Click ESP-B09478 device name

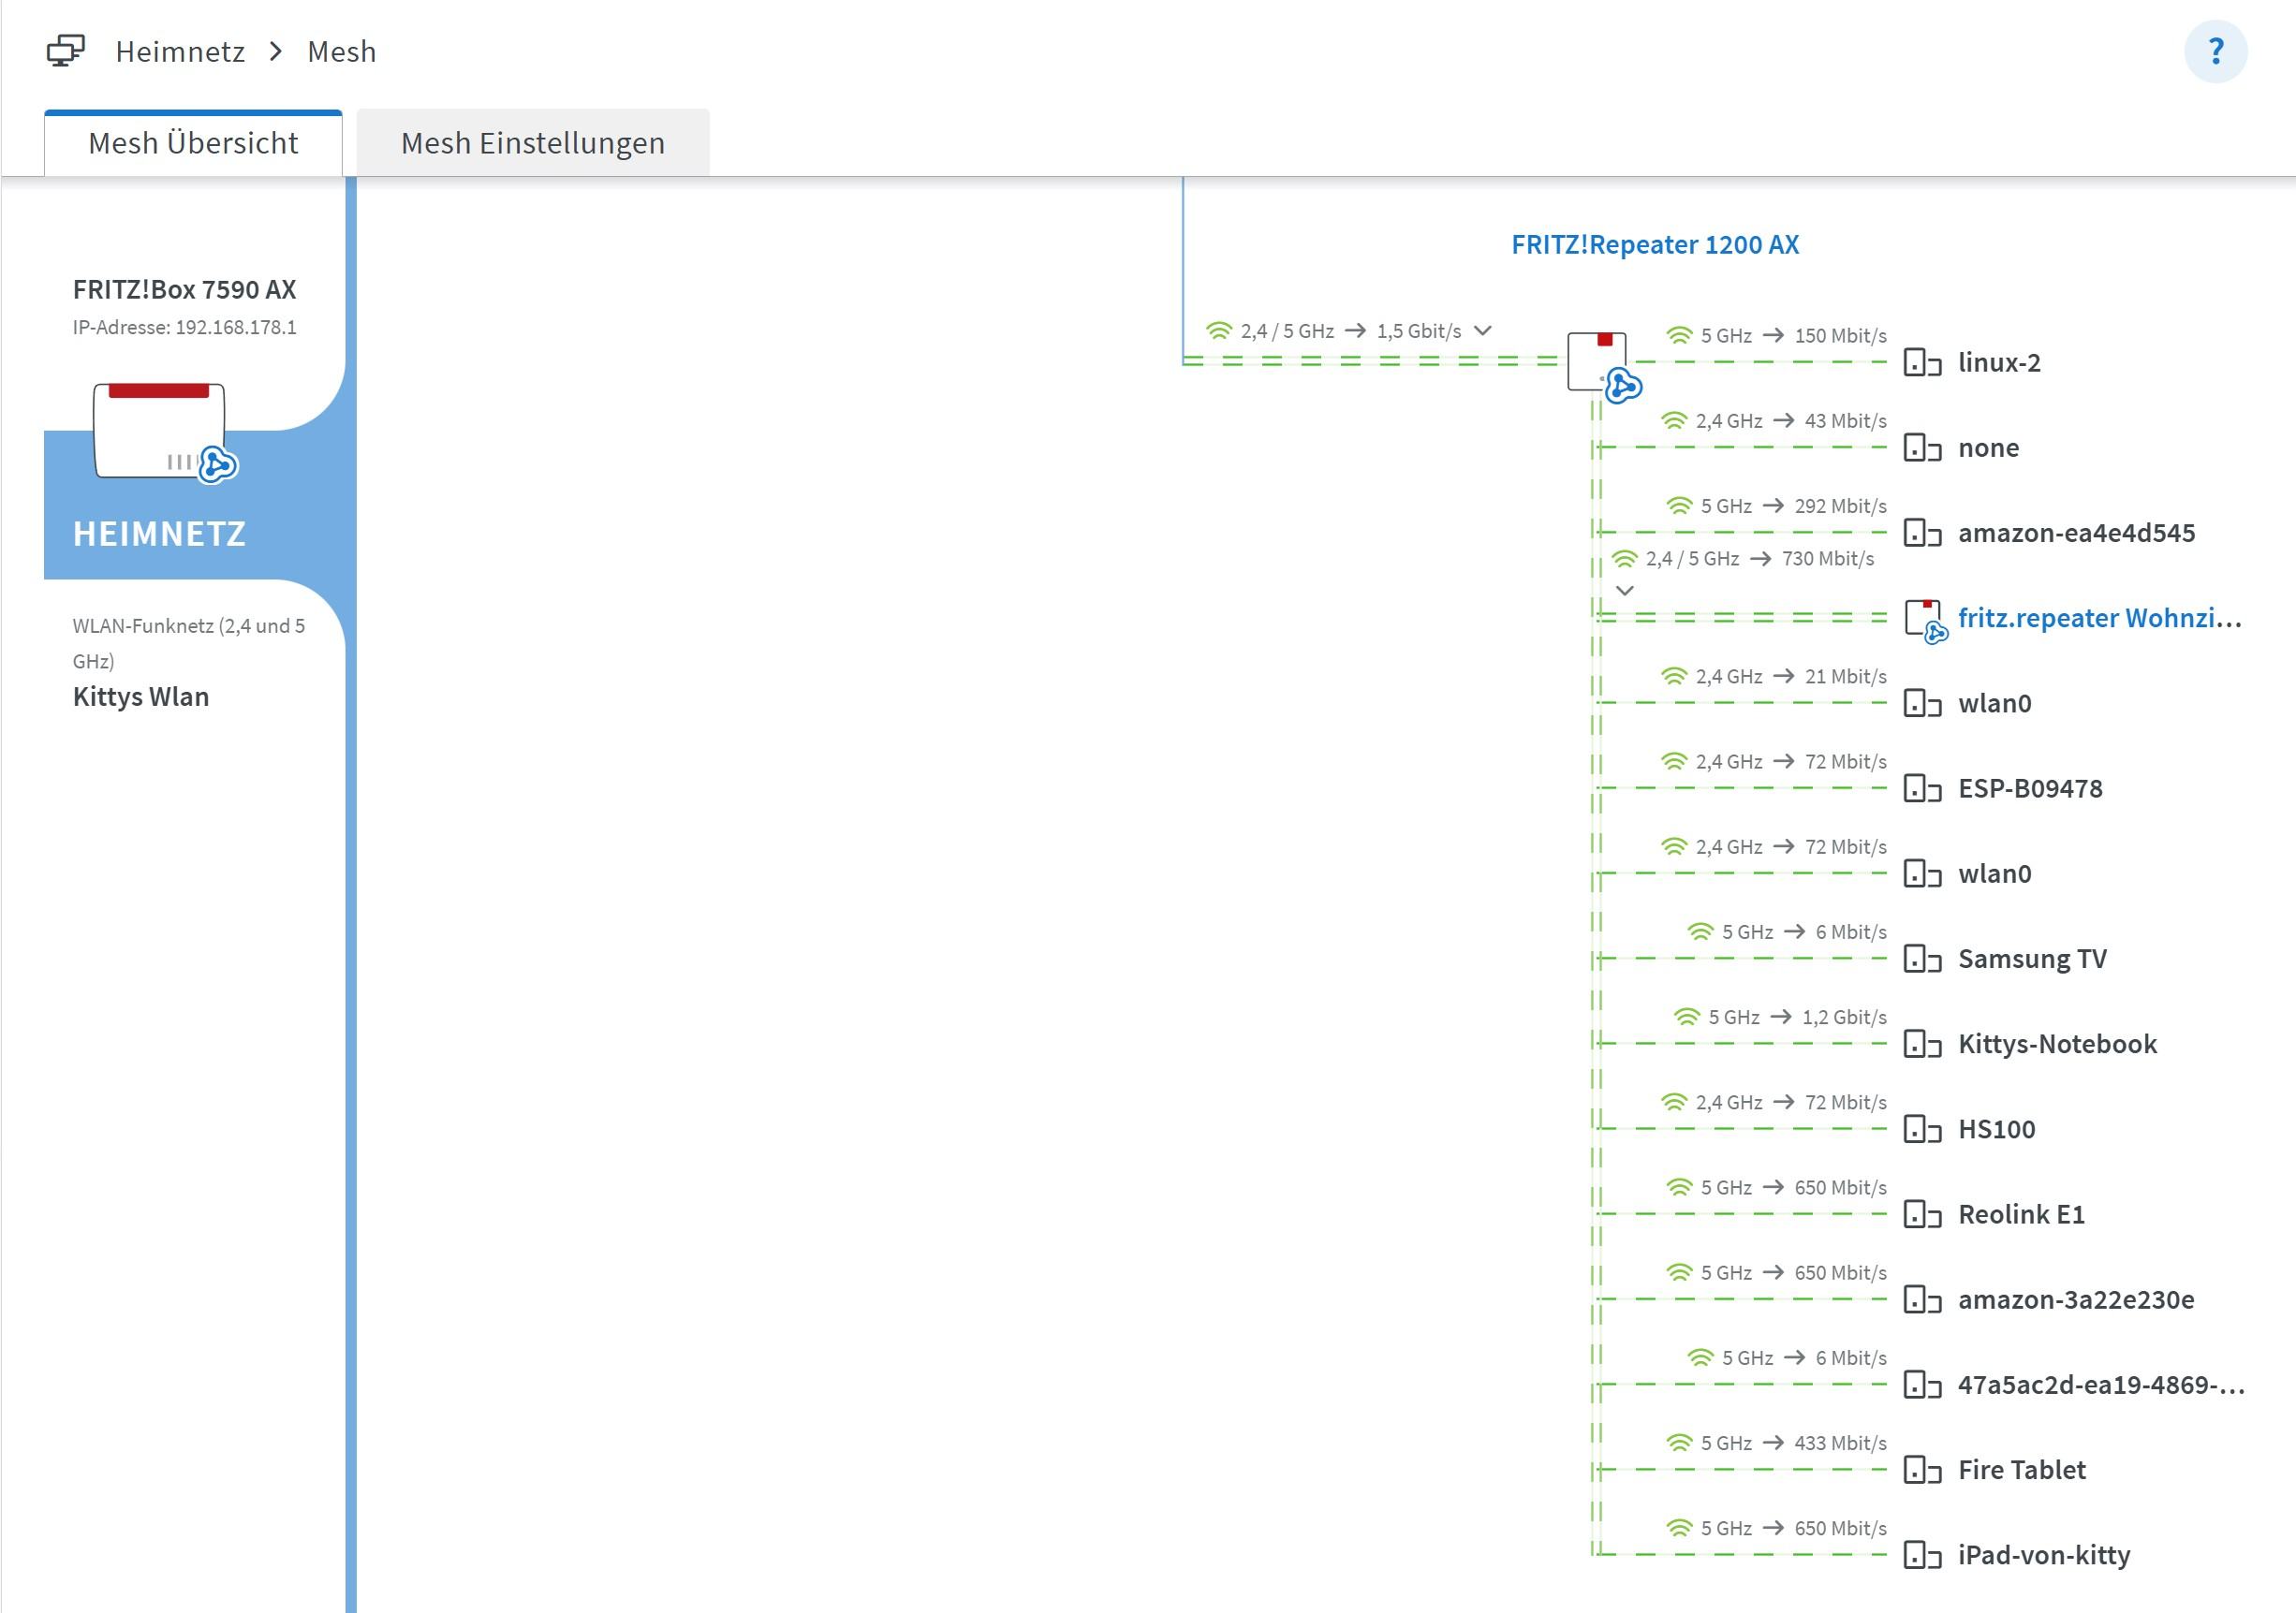[2030, 788]
